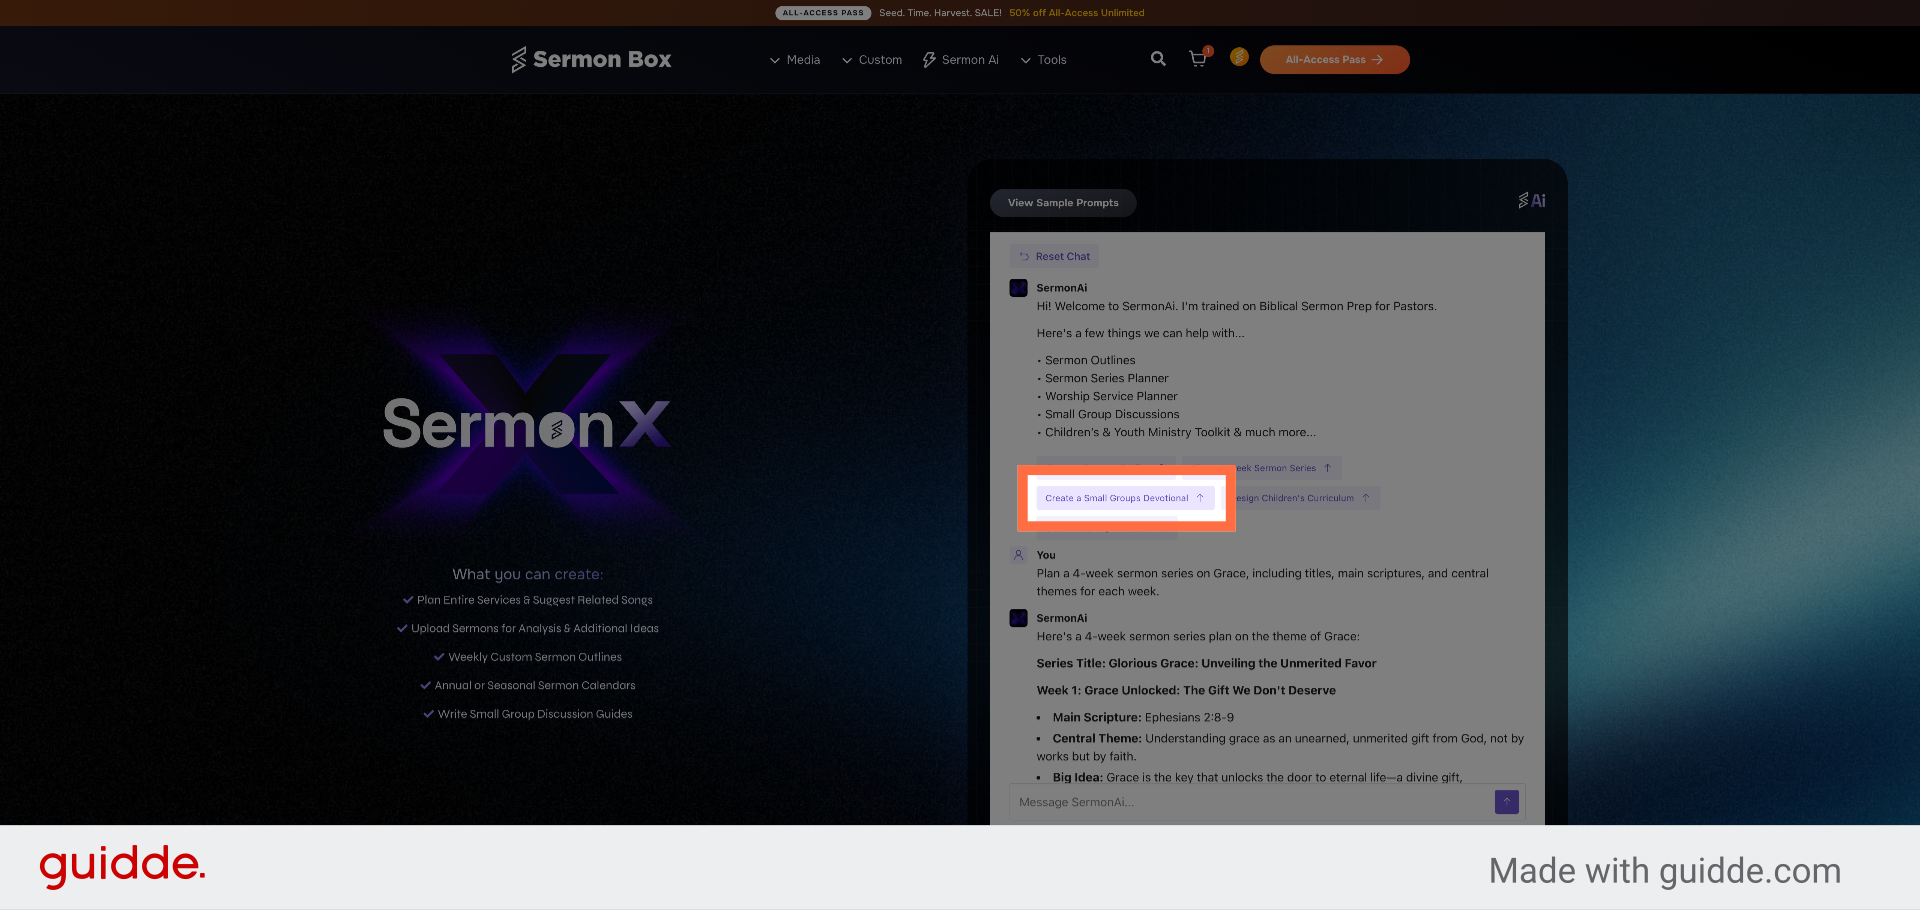Click "Annual or Seasonal Sermon Calendars" text
The height and width of the screenshot is (910, 1920).
pos(535,685)
